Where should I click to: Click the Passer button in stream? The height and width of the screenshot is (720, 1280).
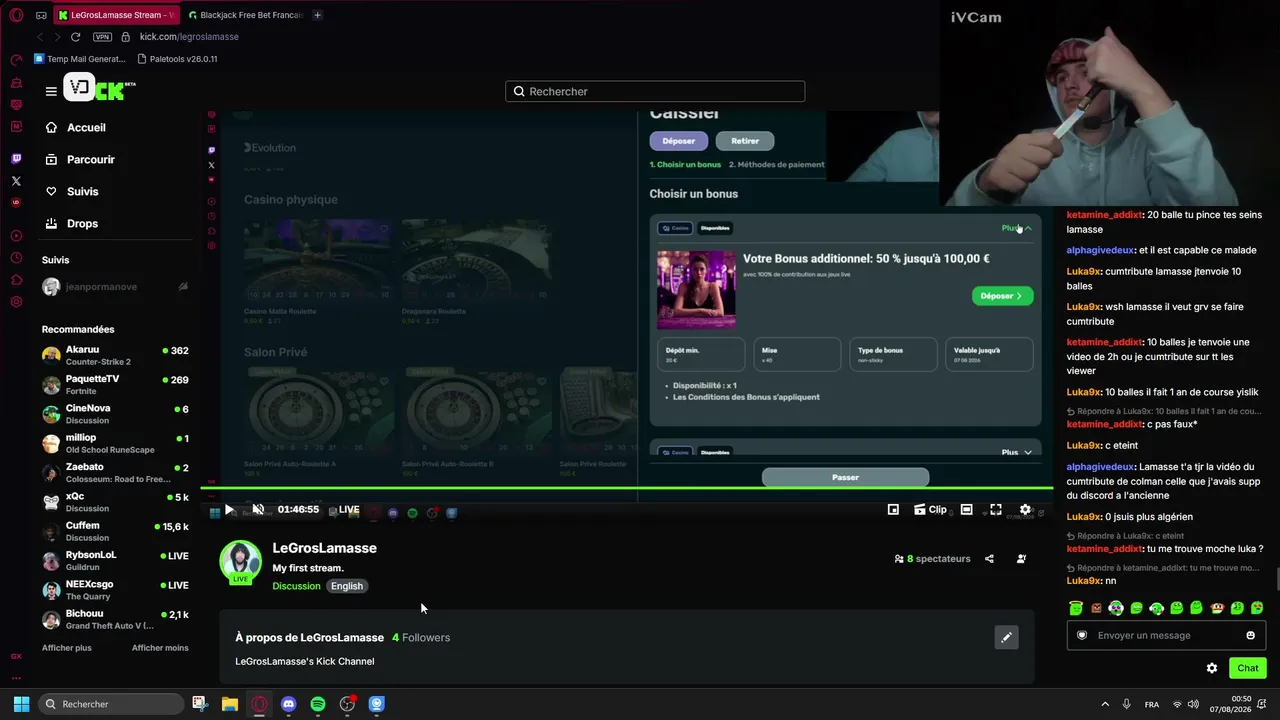pyautogui.click(x=845, y=477)
